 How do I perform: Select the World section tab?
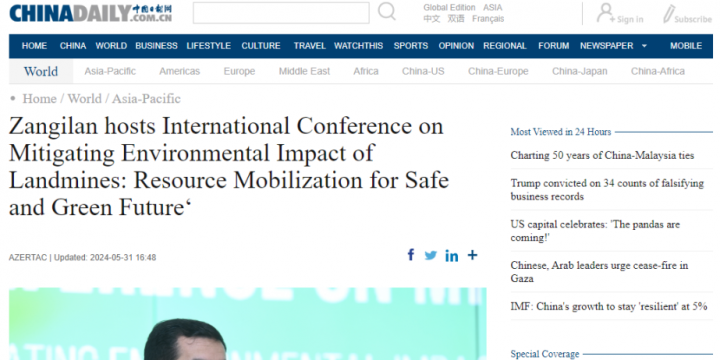[x=41, y=72]
